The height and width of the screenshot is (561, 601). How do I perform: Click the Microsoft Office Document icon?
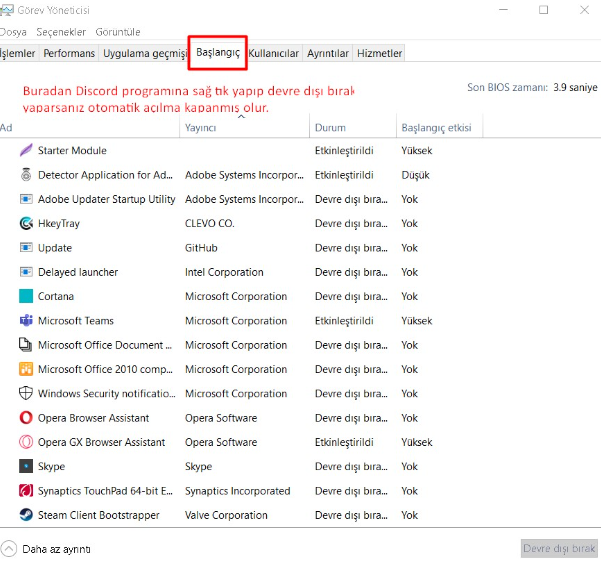(x=26, y=345)
